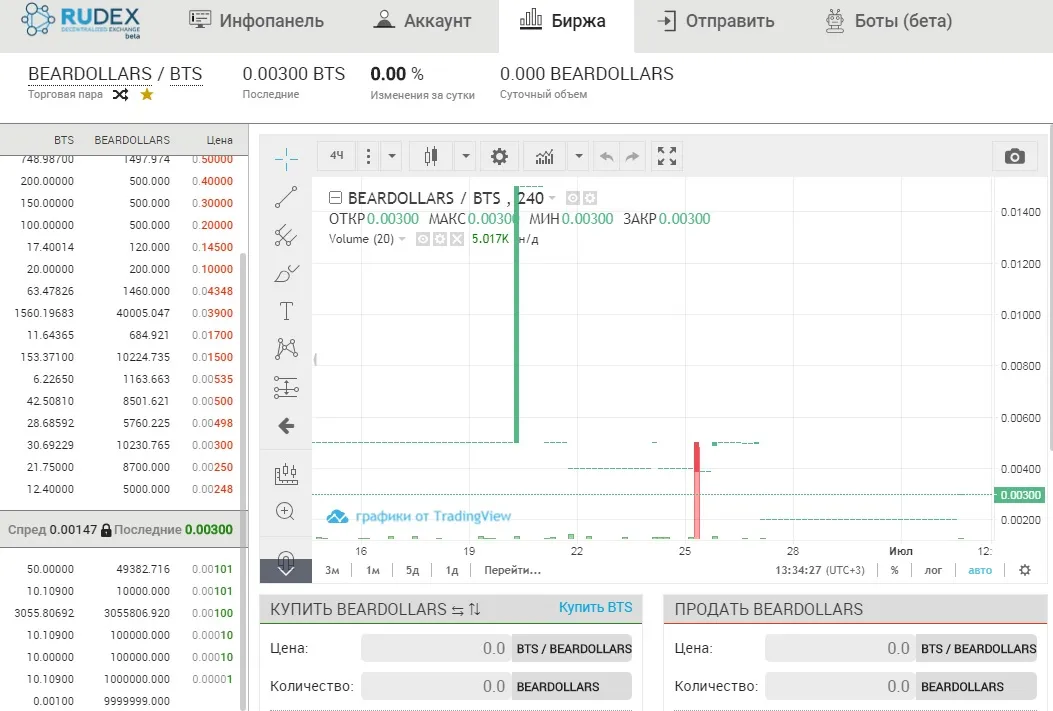Open chart settings gear at bottom right
Viewport: 1053px width, 711px height.
[x=1025, y=570]
